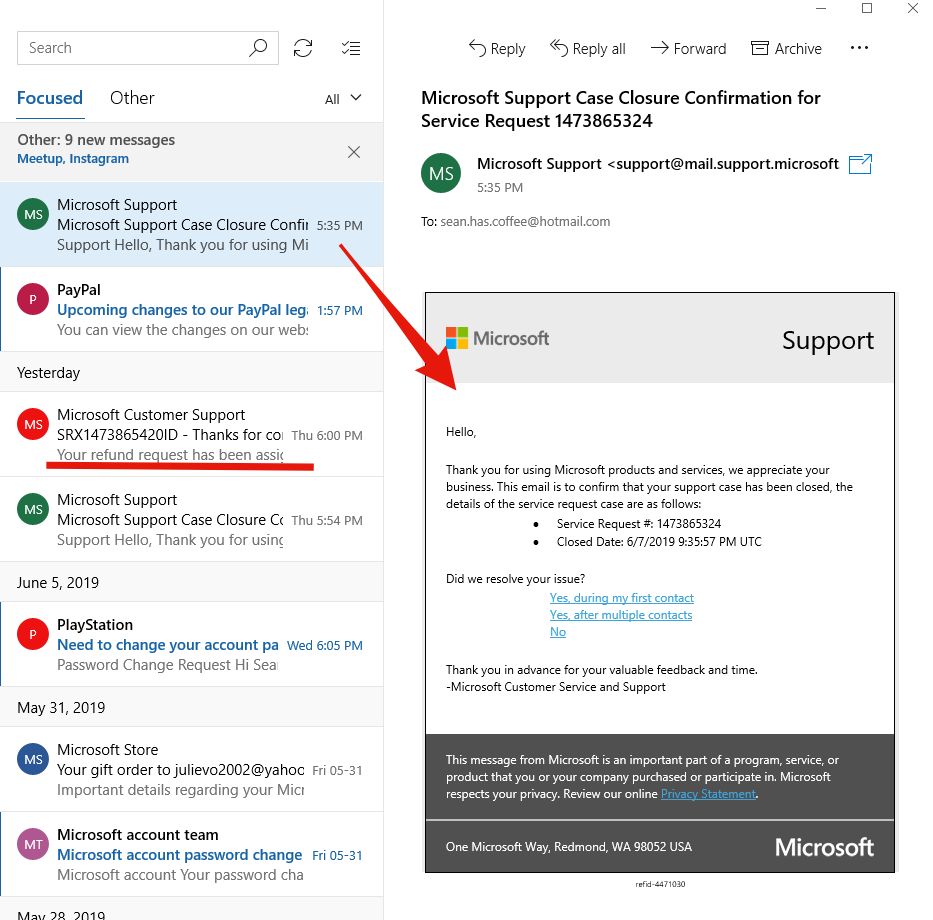
Task: Open the Thu 5:54 PM Microsoft Support email
Action: (192, 520)
